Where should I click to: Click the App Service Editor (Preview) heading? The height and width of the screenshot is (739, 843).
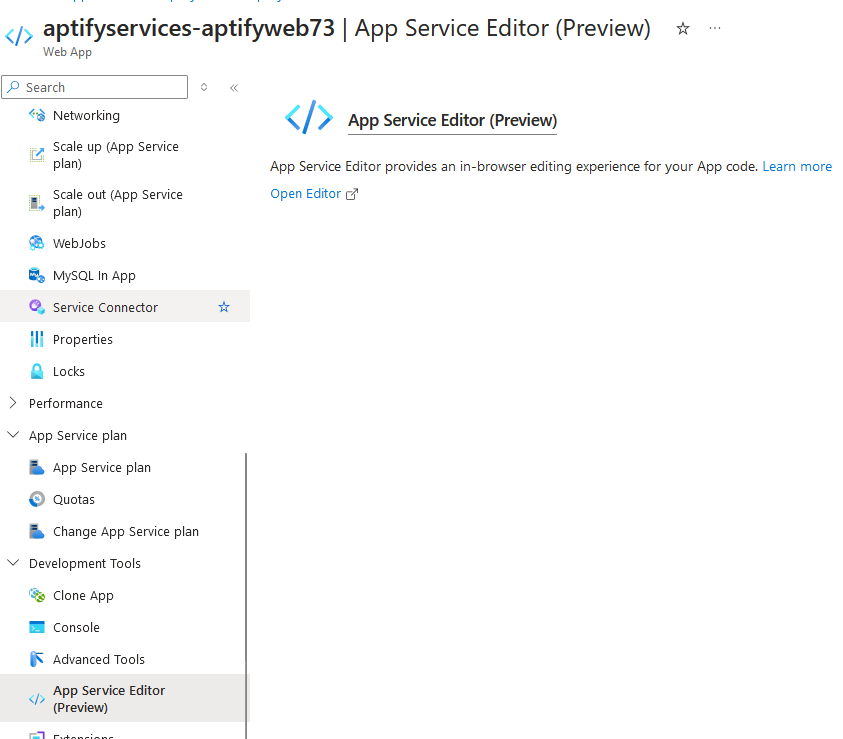[453, 120]
